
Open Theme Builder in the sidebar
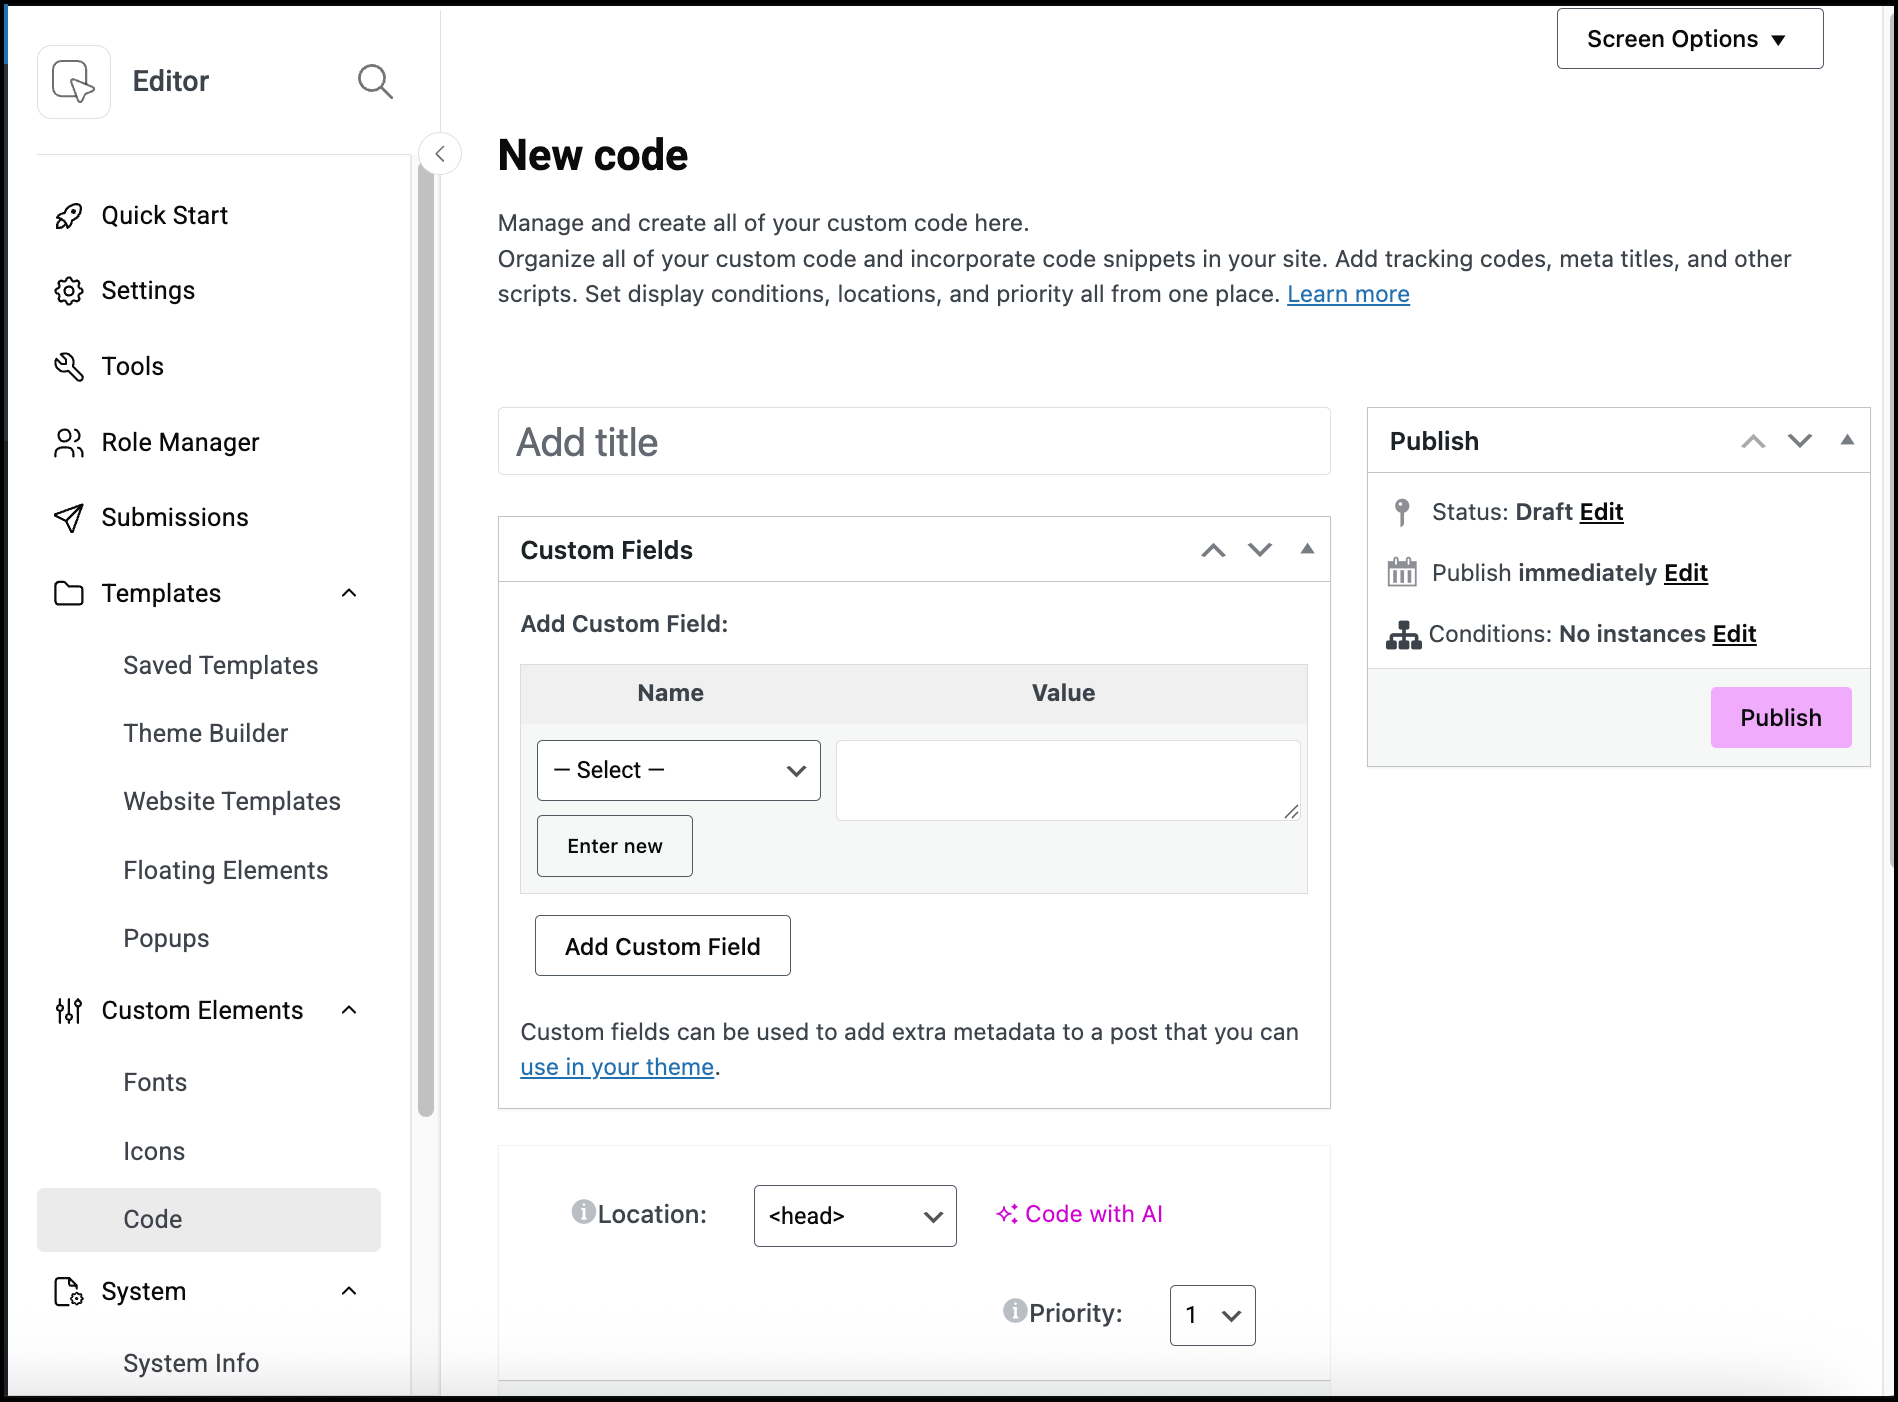205,733
